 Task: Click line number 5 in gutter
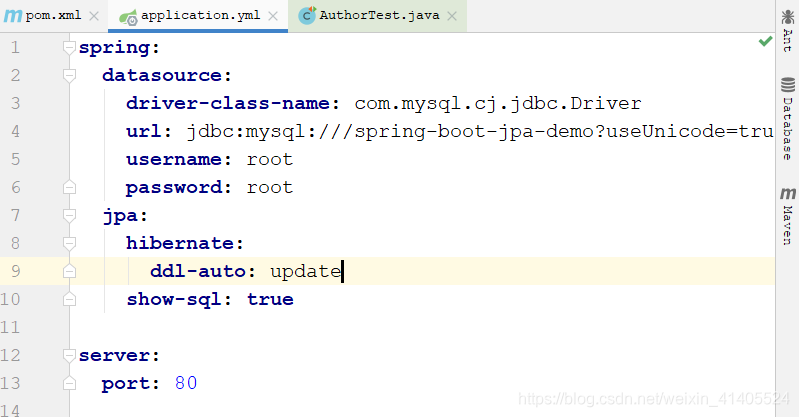pyautogui.click(x=15, y=160)
